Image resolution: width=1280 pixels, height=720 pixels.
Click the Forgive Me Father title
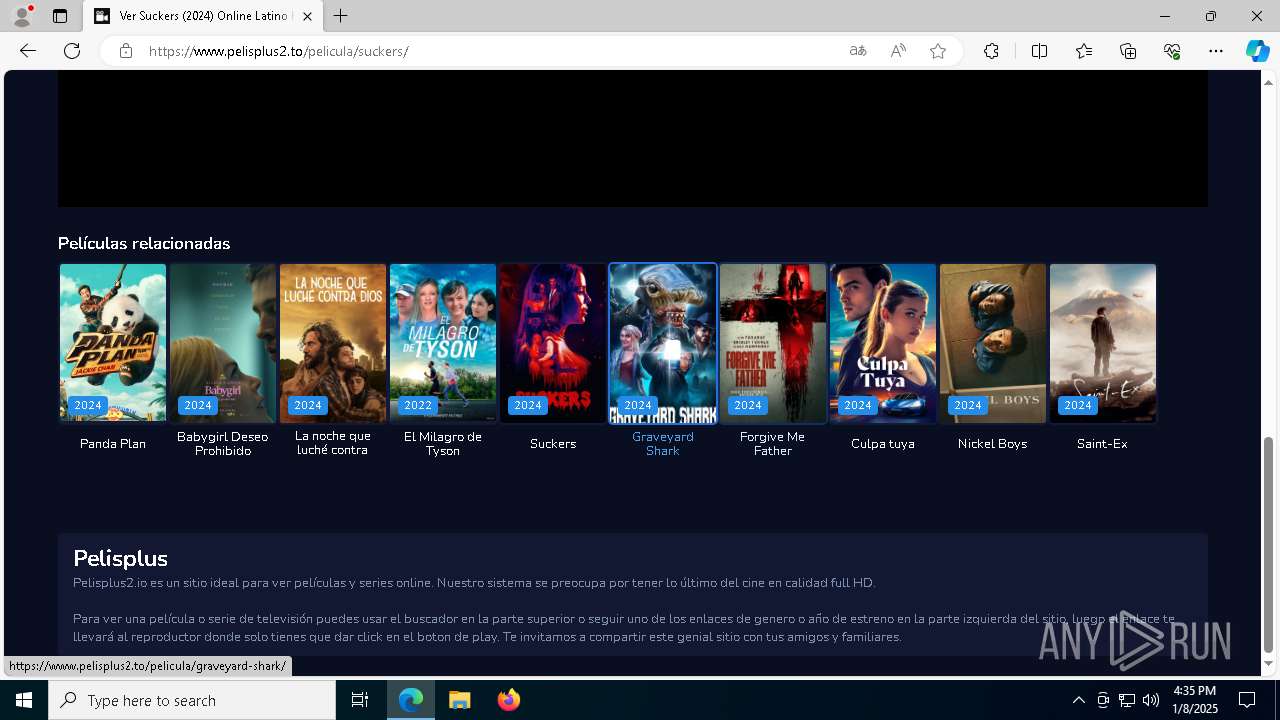[773, 443]
